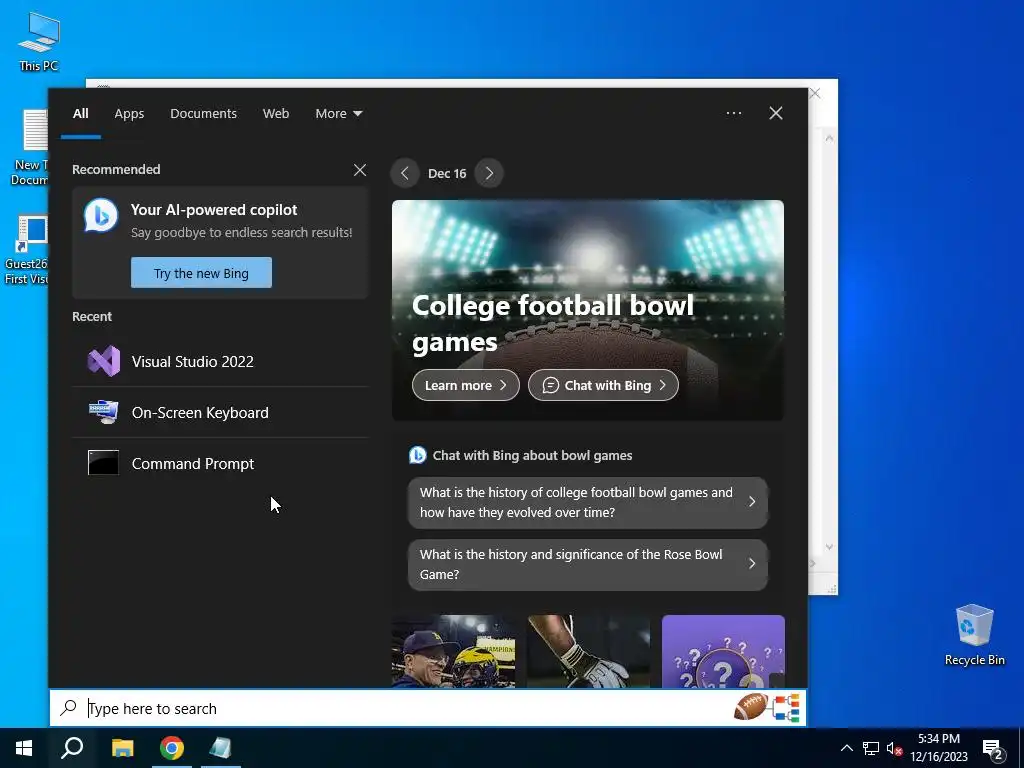Open the Windows Start menu
The image size is (1024, 768).
24,748
